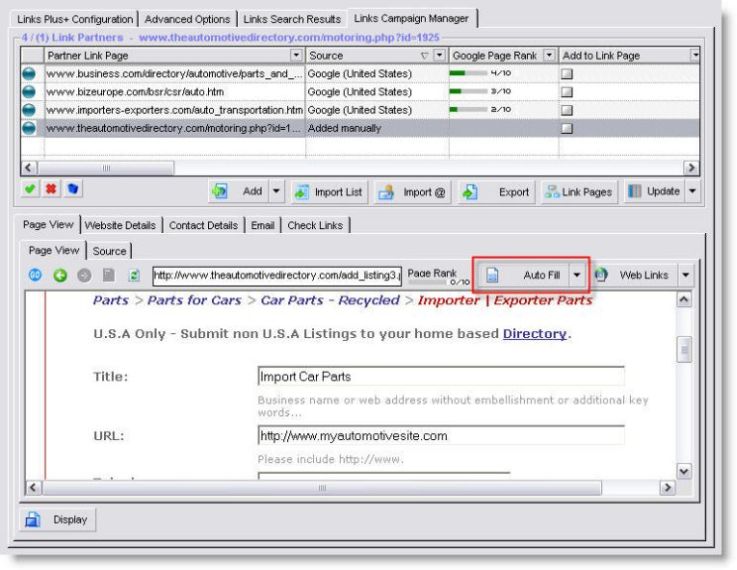
Task: Open the Google Page Rank column filter dropdown
Action: click(549, 55)
